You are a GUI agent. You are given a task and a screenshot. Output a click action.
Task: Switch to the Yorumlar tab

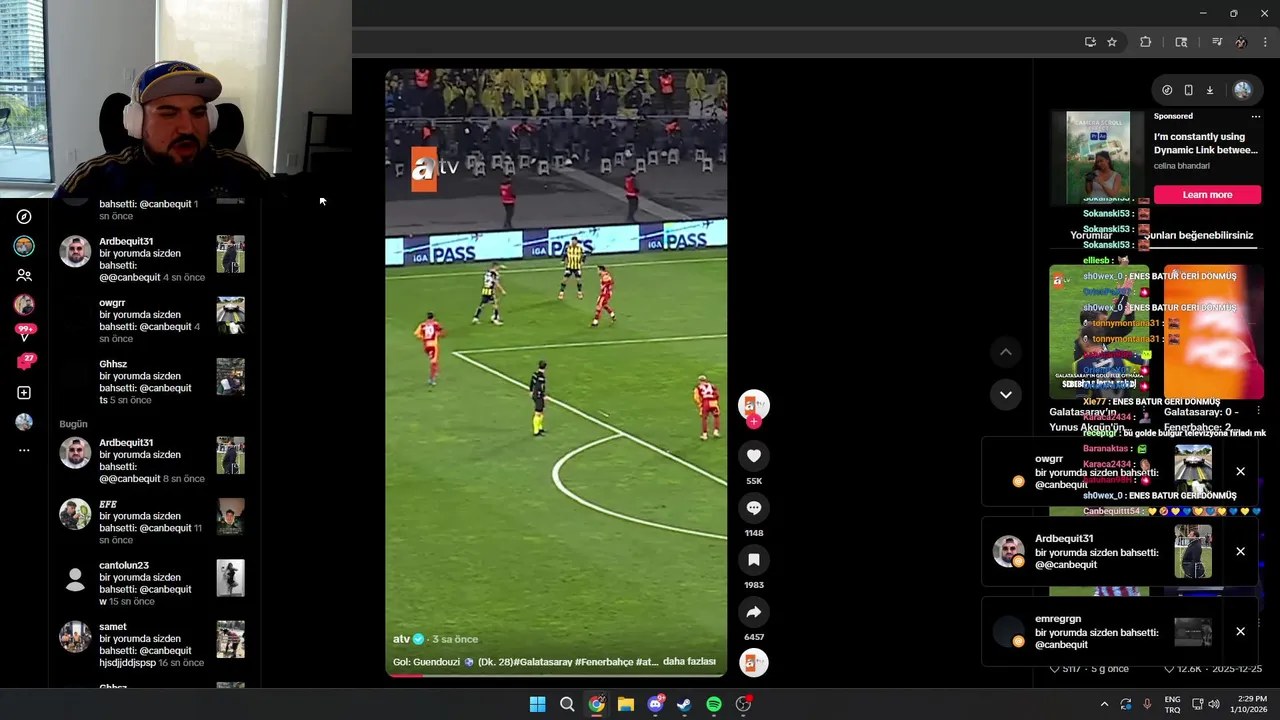point(1090,236)
